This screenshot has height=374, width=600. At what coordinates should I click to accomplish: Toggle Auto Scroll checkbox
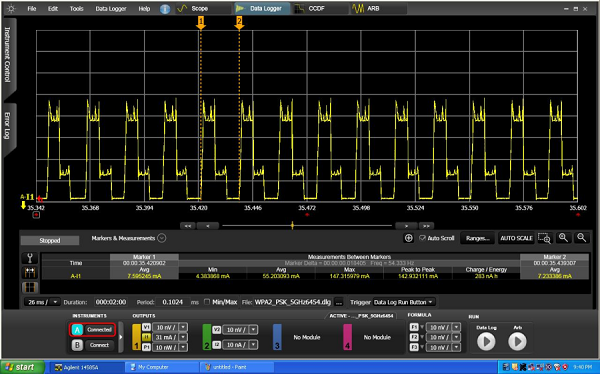pos(422,238)
